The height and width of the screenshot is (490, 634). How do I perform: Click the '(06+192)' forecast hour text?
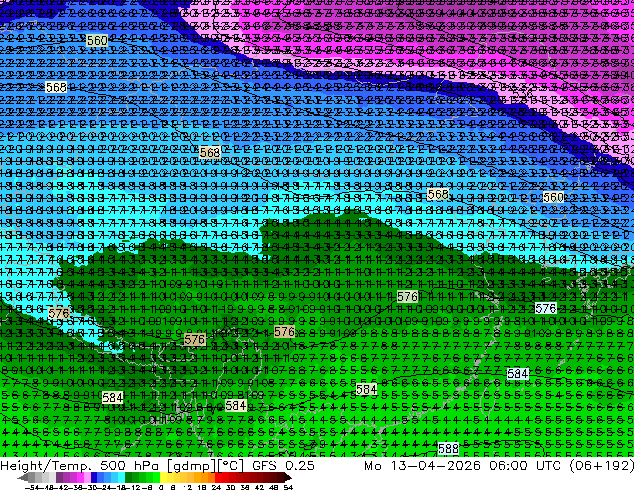[x=601, y=466]
